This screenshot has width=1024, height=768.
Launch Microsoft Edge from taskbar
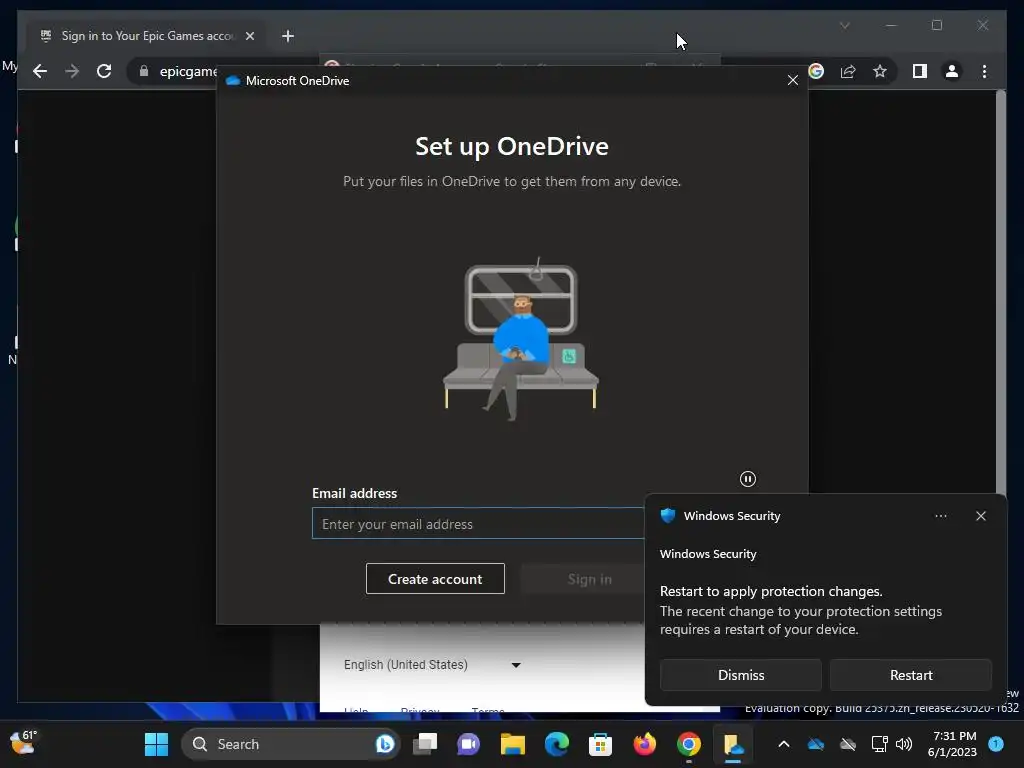(556, 744)
